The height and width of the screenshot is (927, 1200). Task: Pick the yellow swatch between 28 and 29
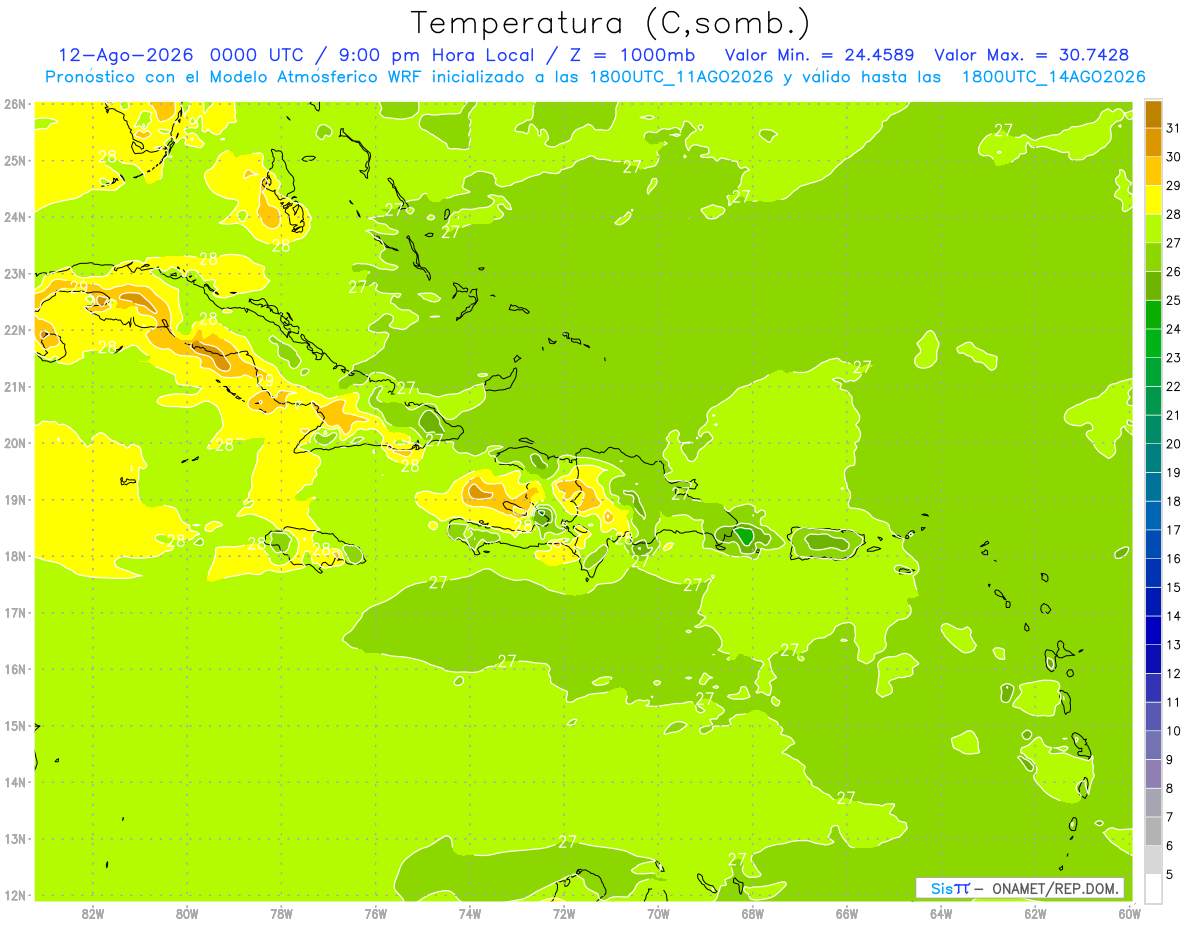[1153, 199]
